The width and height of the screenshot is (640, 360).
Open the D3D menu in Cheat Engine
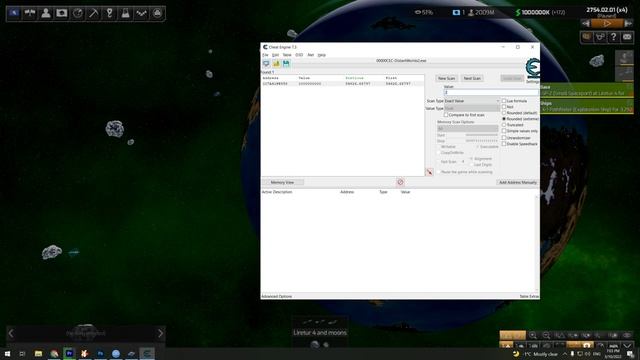tap(299, 55)
